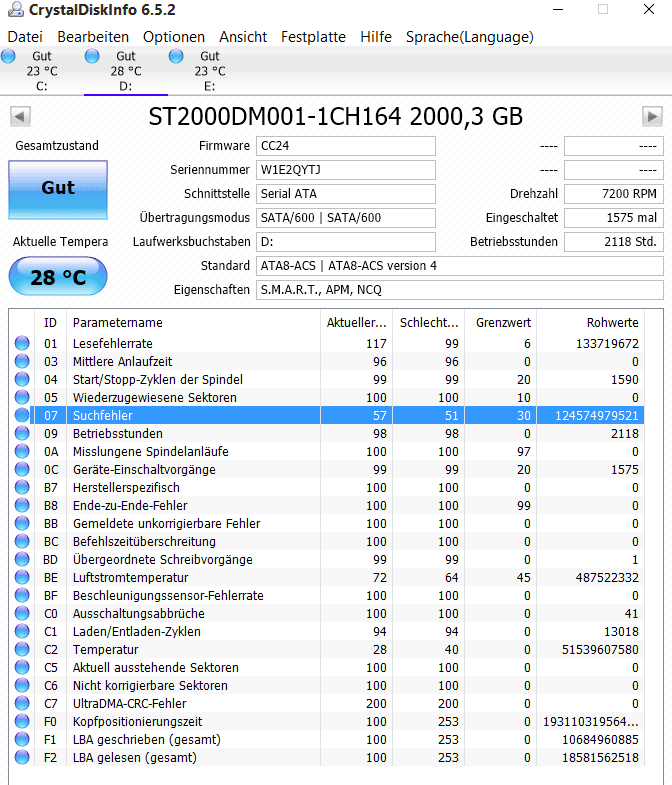Click status icon for Beschleunigungssensor-Fehlerrate row

22,595
